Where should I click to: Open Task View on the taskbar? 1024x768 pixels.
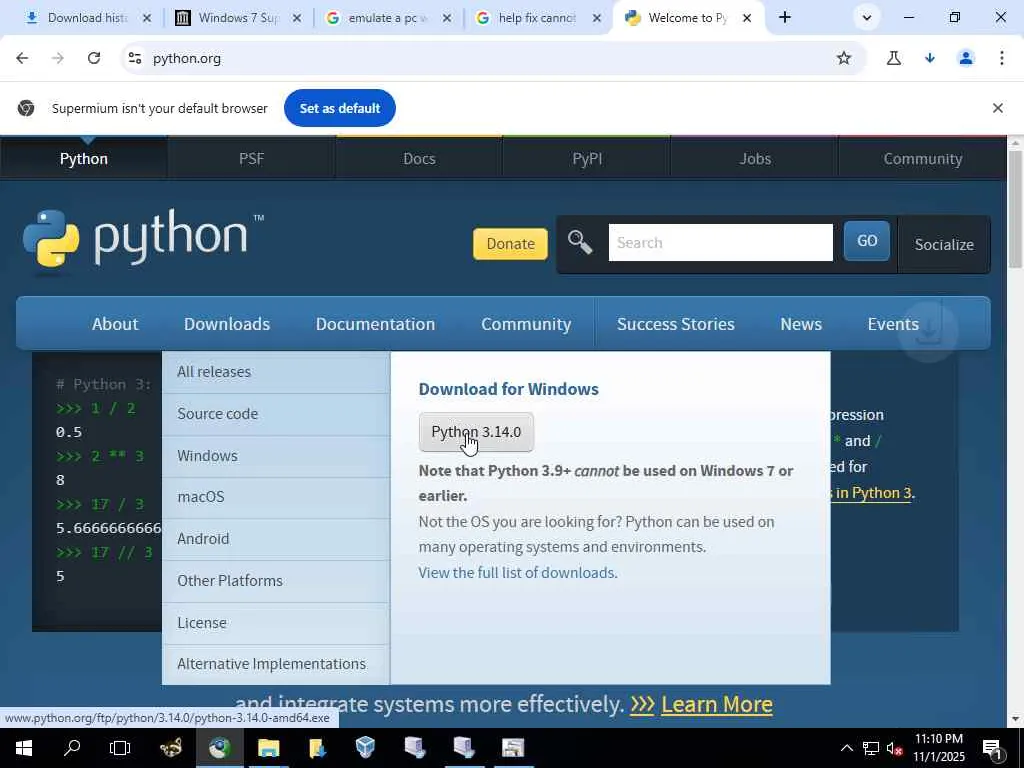pyautogui.click(x=120, y=748)
